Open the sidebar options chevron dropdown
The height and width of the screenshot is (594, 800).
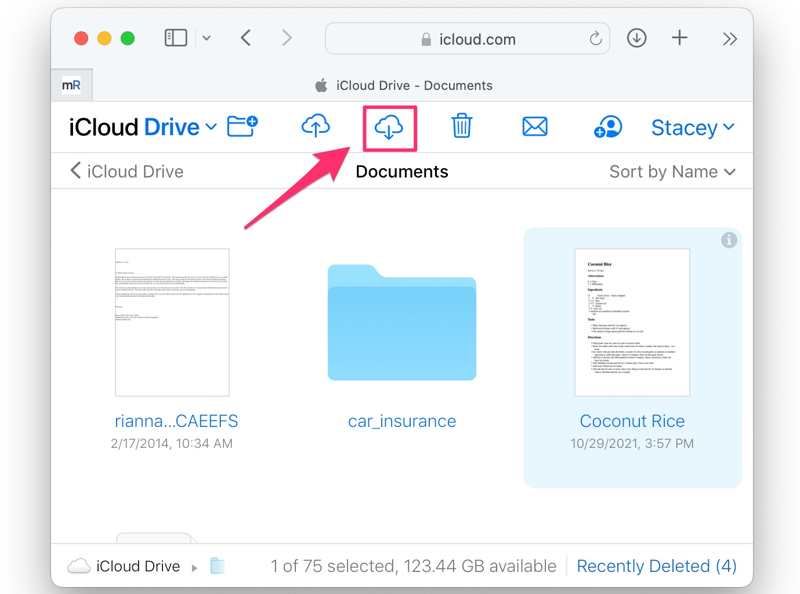(x=207, y=38)
